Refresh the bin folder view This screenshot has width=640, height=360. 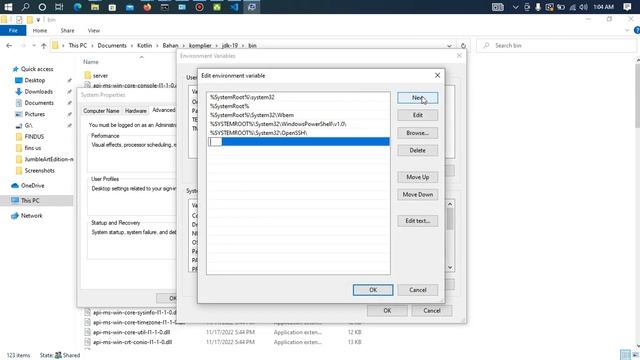click(x=463, y=46)
